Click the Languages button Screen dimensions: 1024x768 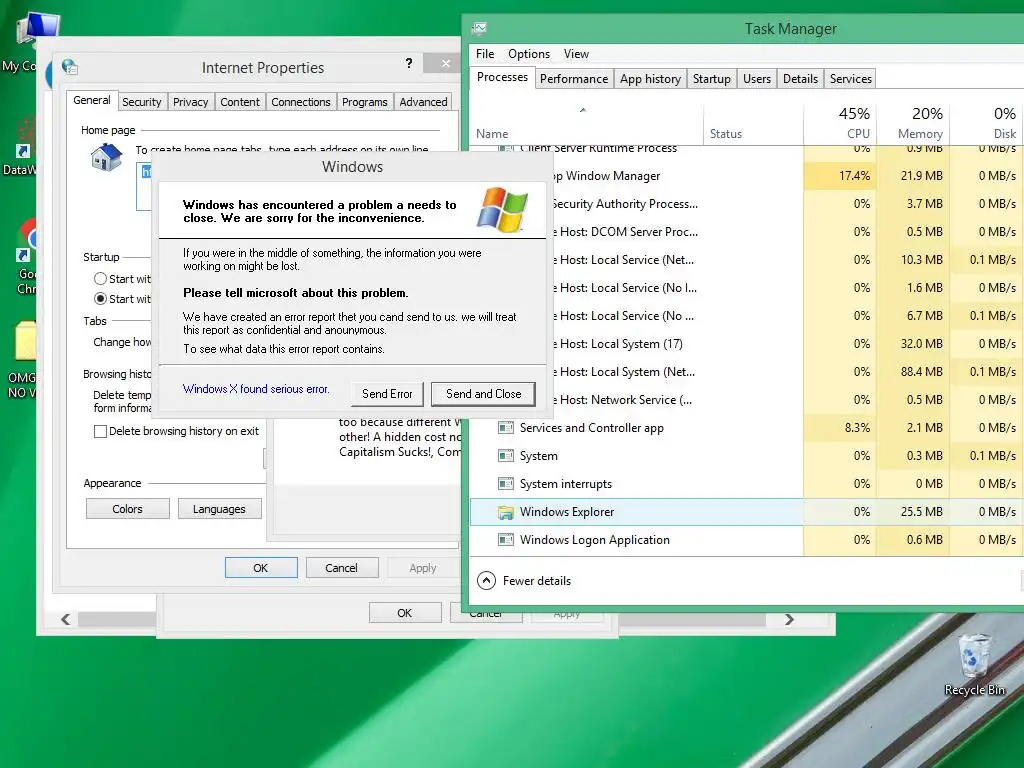219,509
